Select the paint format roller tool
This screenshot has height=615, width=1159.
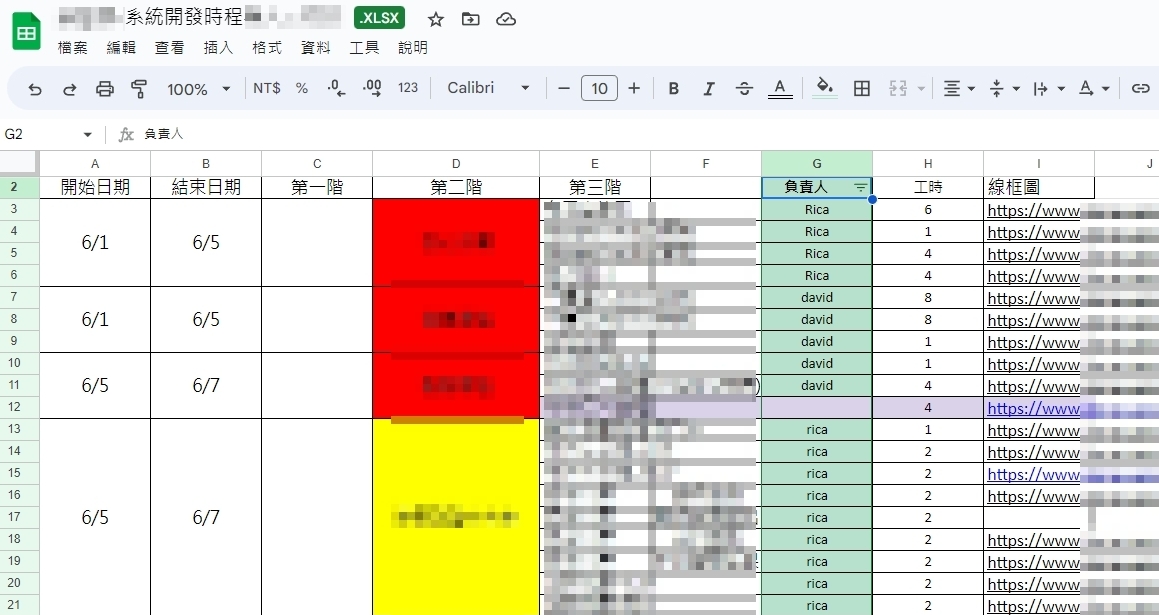pyautogui.click(x=139, y=89)
